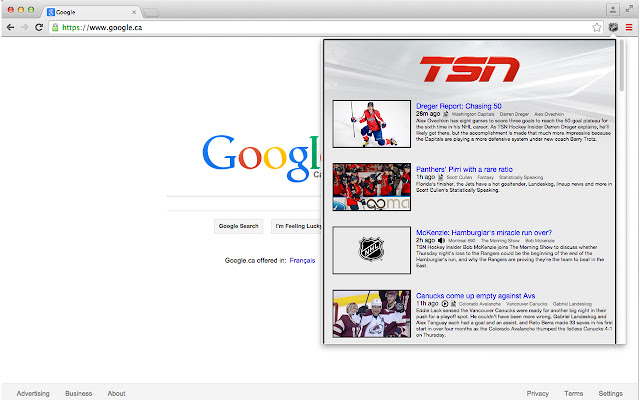Screen dimensions: 640x400
Task: Click the browser back arrow
Action: click(11, 27)
